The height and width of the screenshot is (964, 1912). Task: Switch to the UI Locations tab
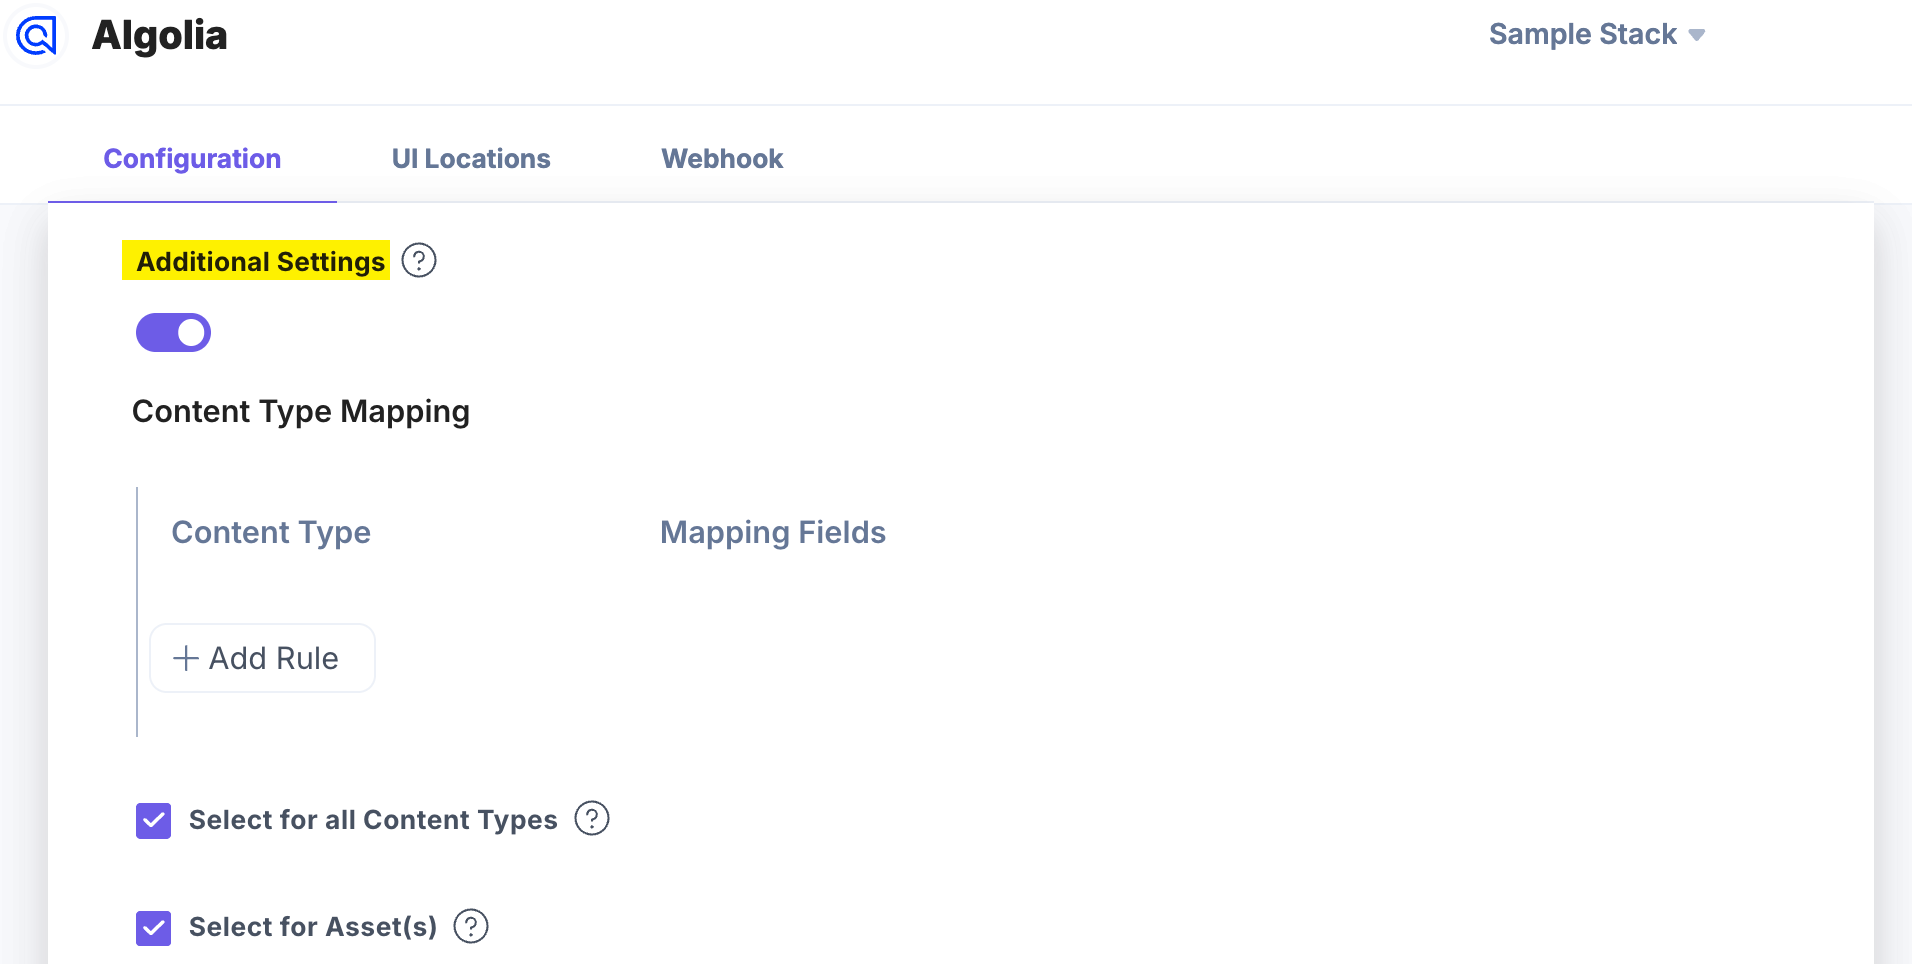[x=471, y=159]
